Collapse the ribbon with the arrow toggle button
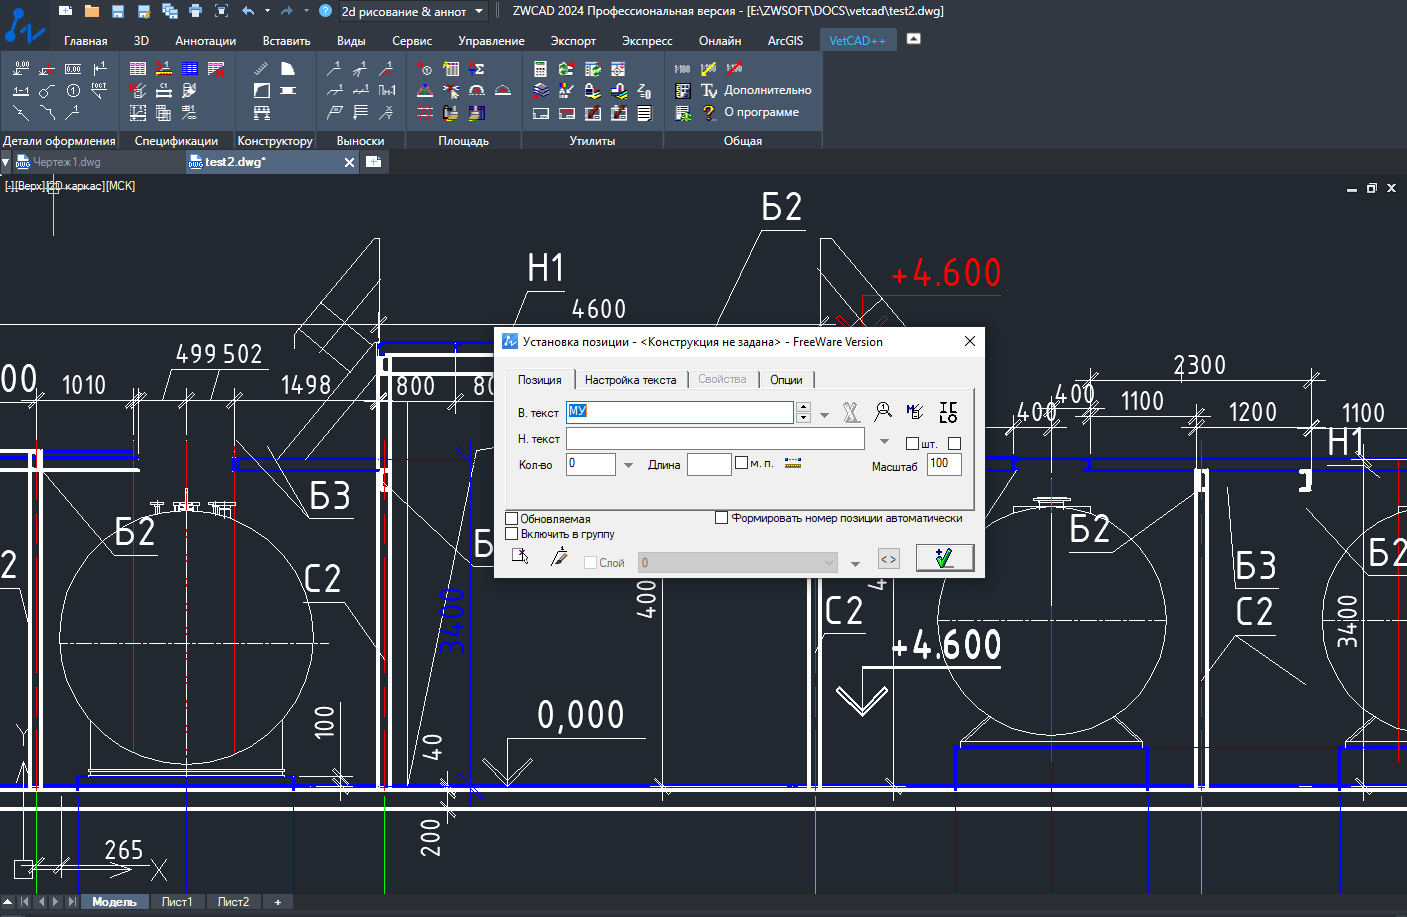 tap(913, 39)
